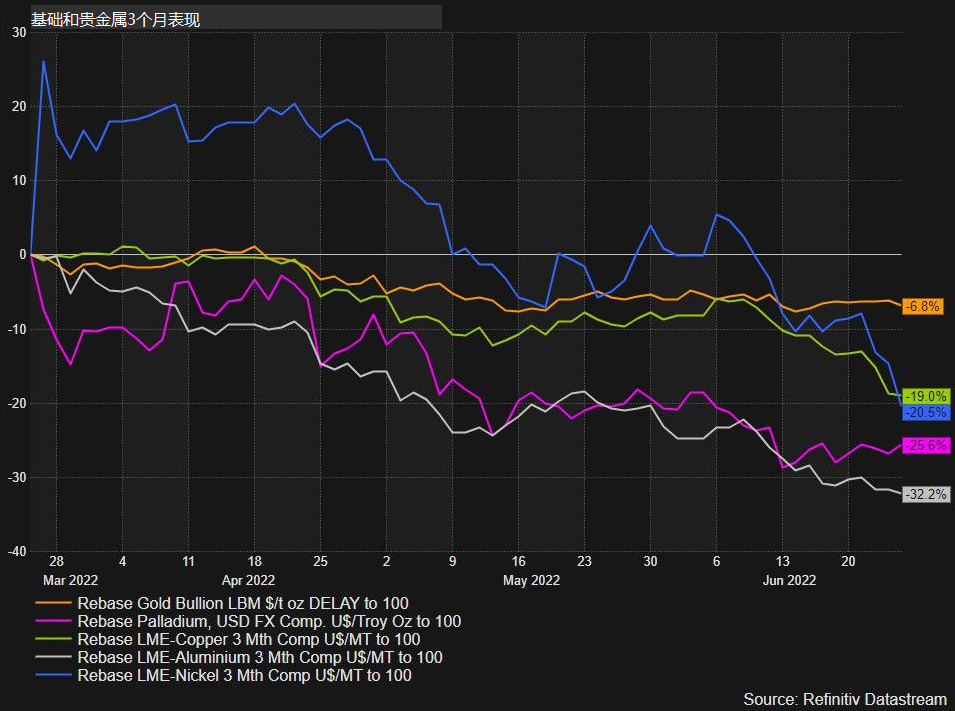Click the -20.5% nickel end label
The image size is (955, 711).
click(926, 412)
